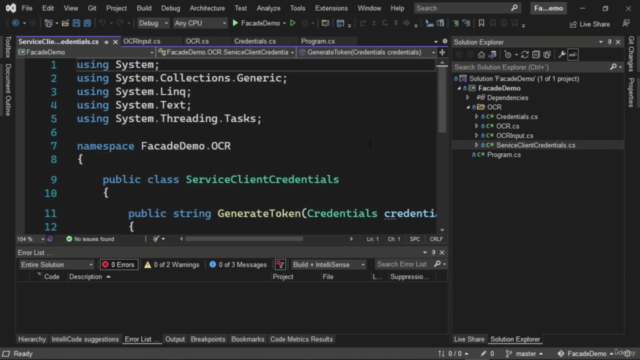Select Program.cs in Solution Explorer
Screen dimensions: 640x360
(x=504, y=155)
